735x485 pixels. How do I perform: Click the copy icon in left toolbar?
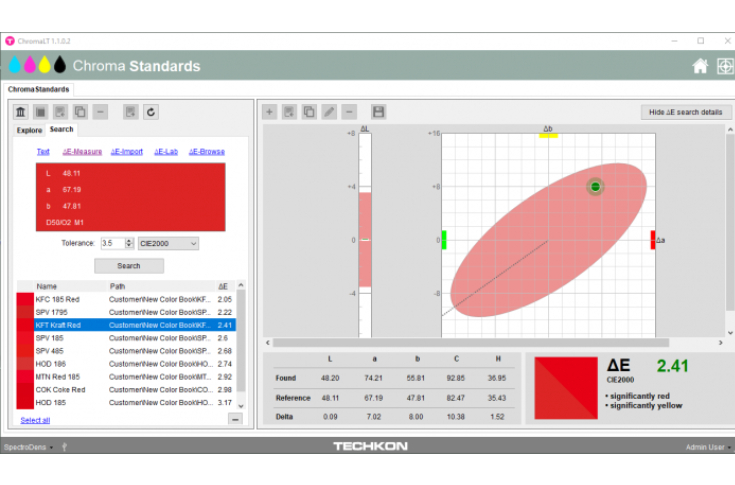[x=80, y=112]
